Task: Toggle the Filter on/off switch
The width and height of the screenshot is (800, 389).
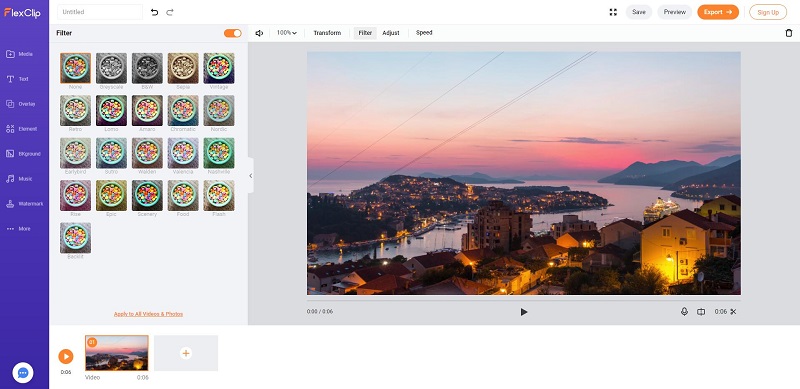Action: tap(233, 33)
